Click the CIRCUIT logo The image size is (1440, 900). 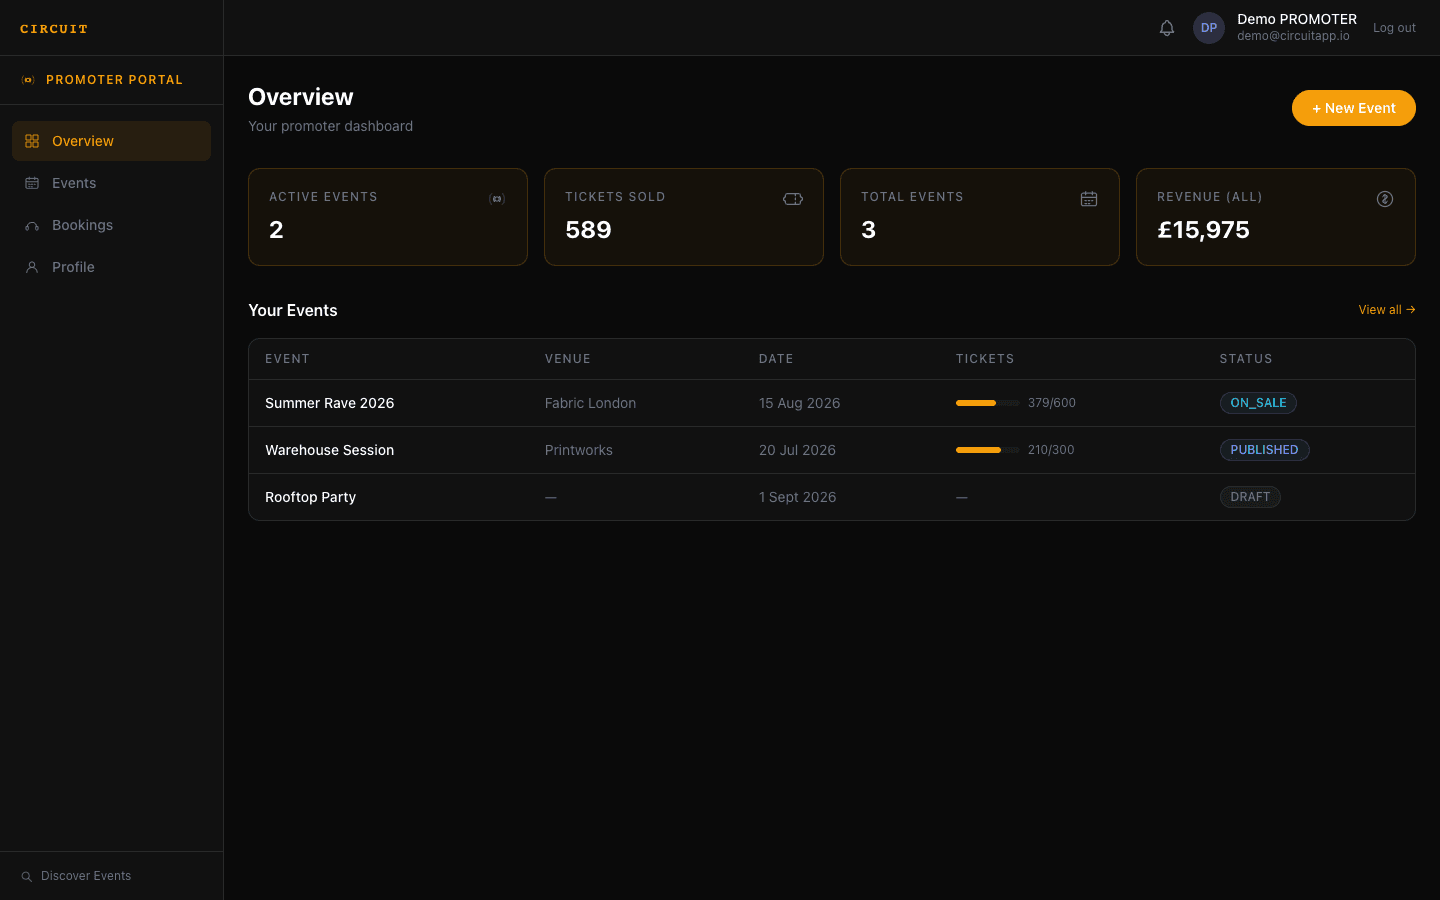pyautogui.click(x=54, y=29)
